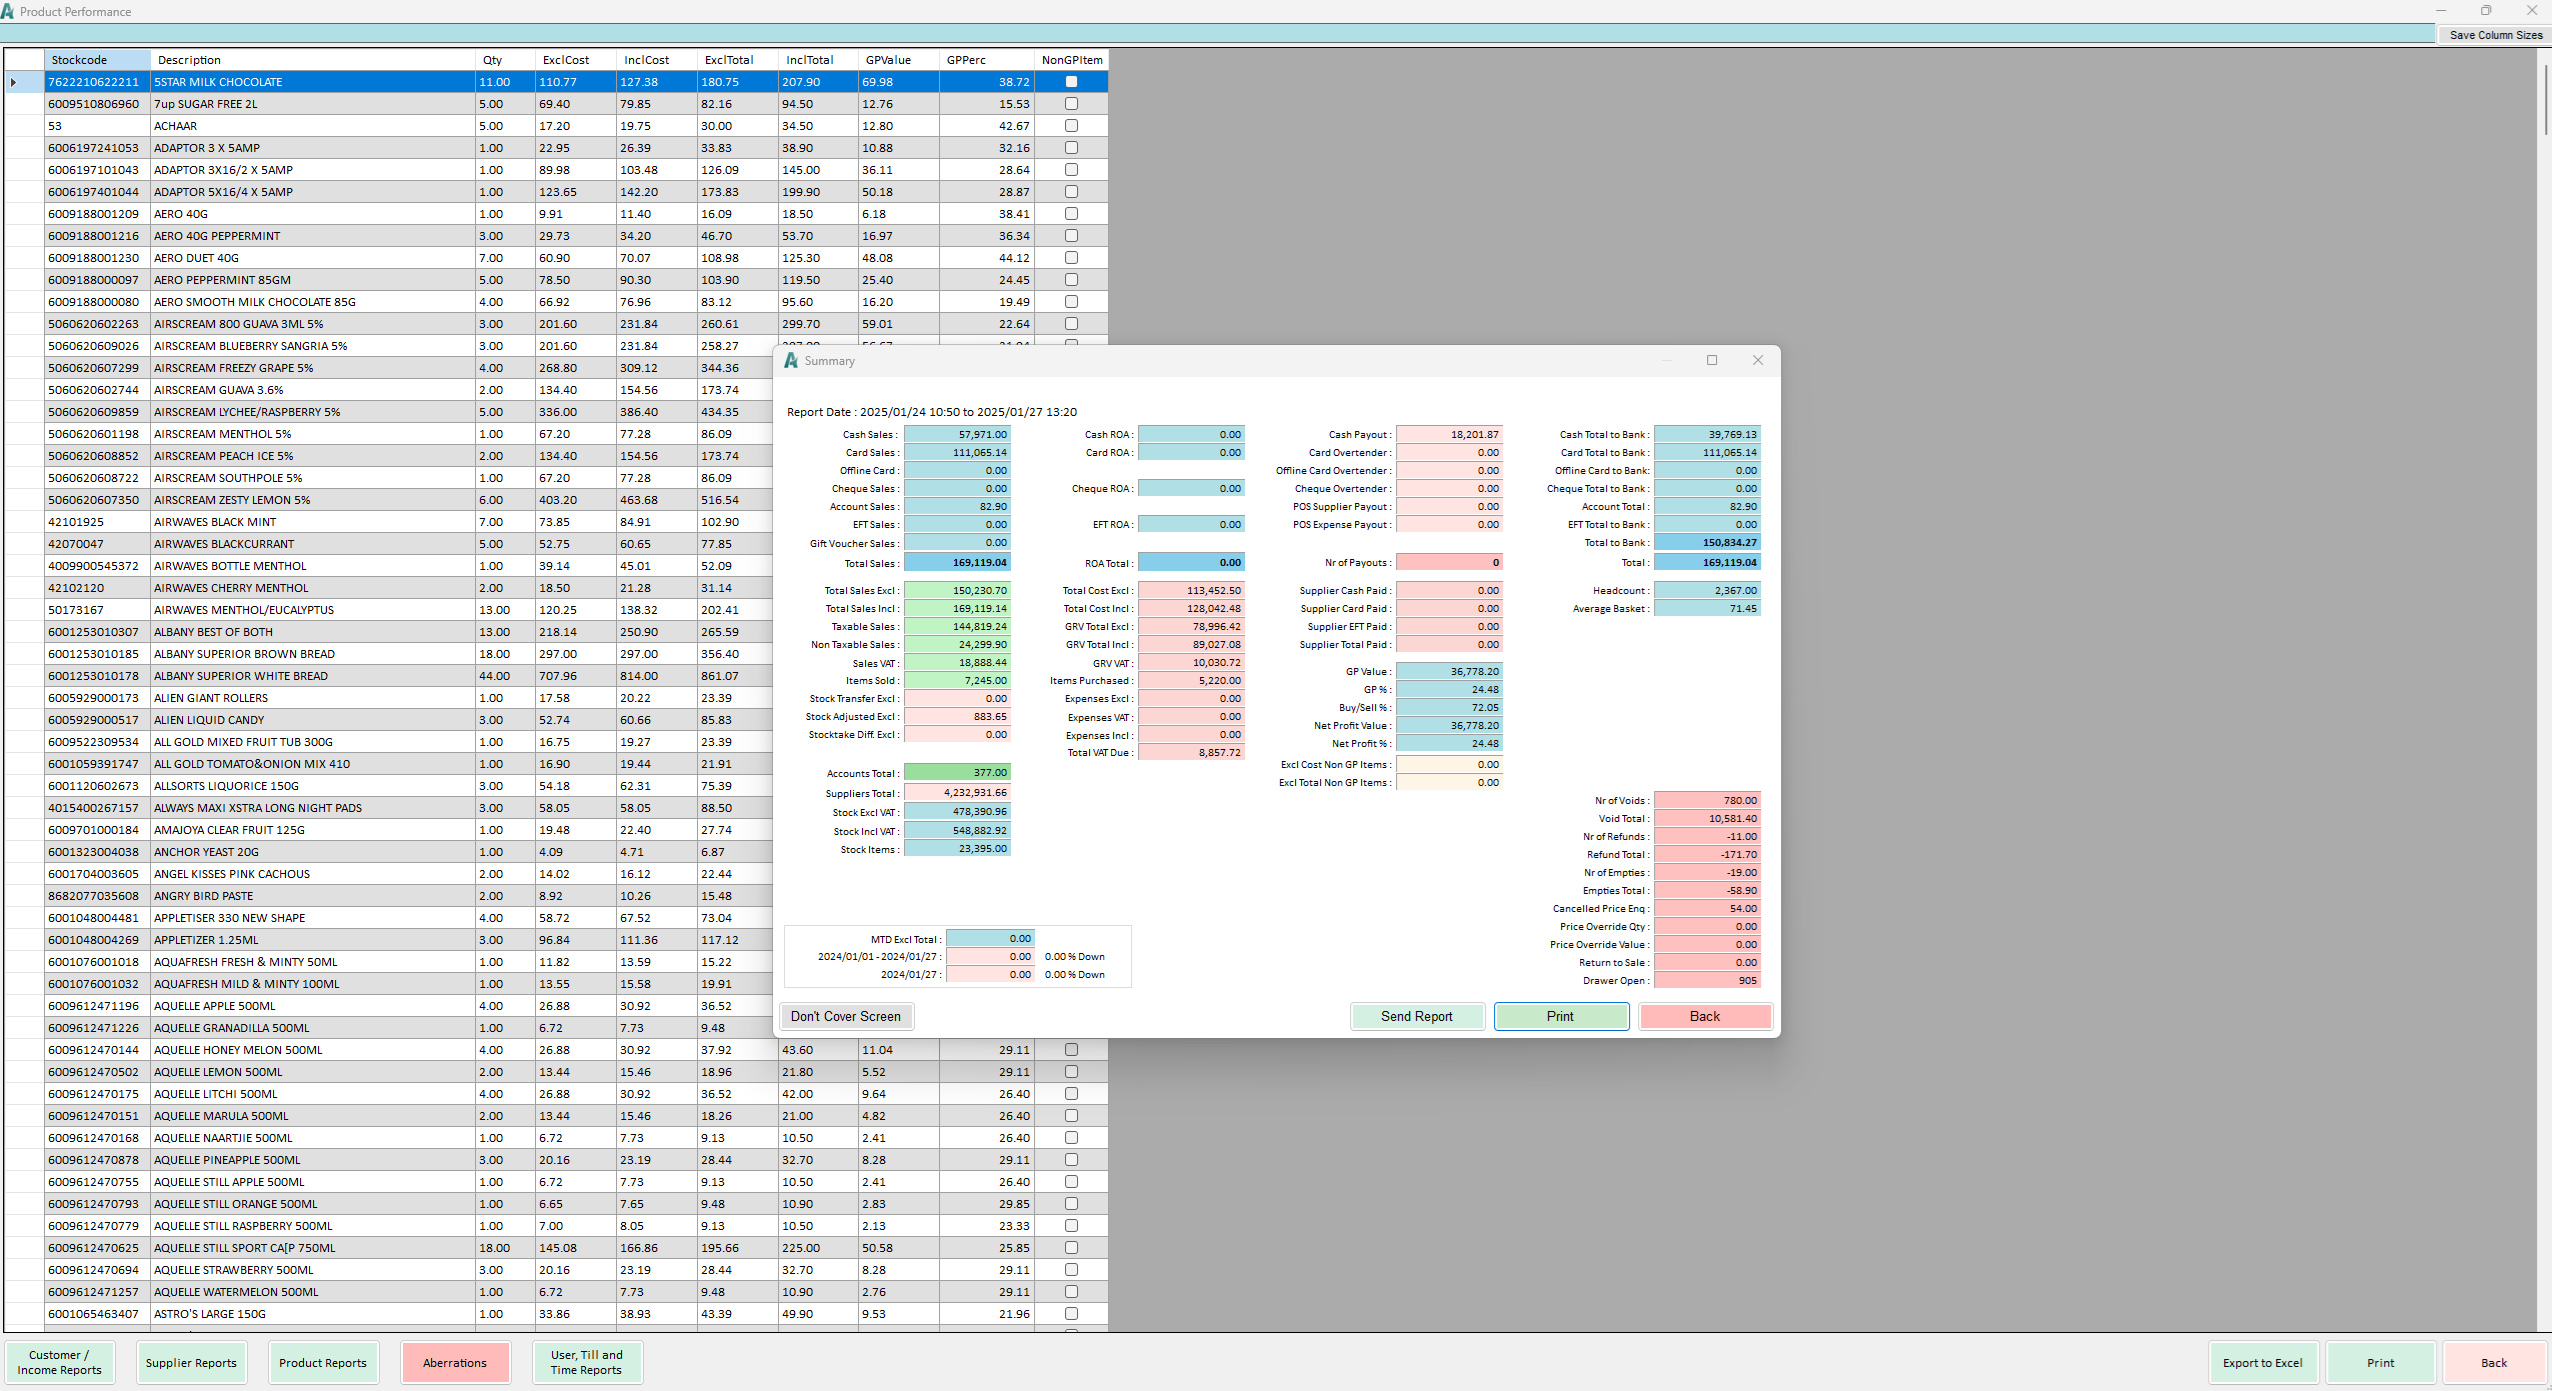Click the row selector arrow for 5STAR MILK CHOCOLATE
The width and height of the screenshot is (2552, 1391).
[x=14, y=82]
